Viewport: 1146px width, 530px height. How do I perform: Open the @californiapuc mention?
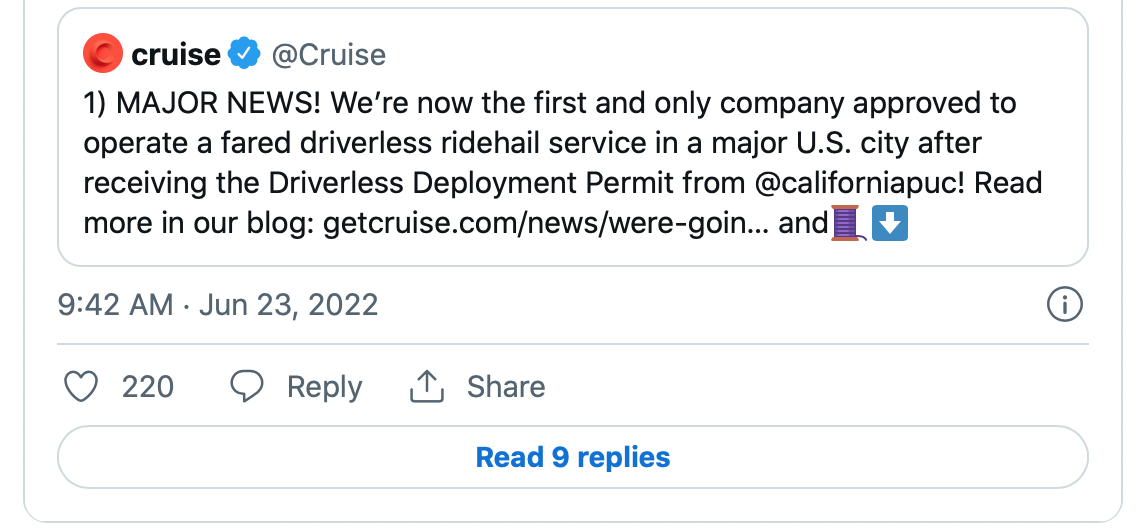[x=858, y=183]
